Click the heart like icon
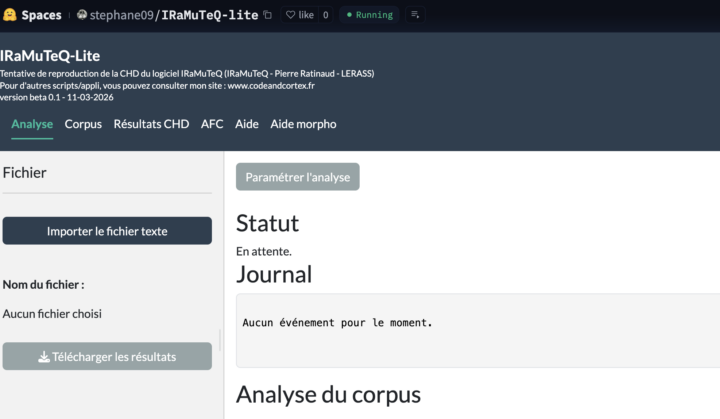The height and width of the screenshot is (419, 720). pos(291,15)
